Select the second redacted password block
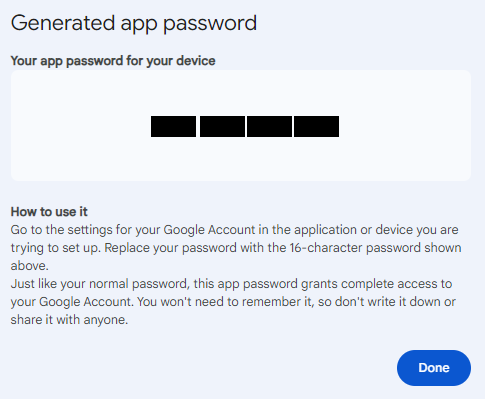 pos(222,126)
